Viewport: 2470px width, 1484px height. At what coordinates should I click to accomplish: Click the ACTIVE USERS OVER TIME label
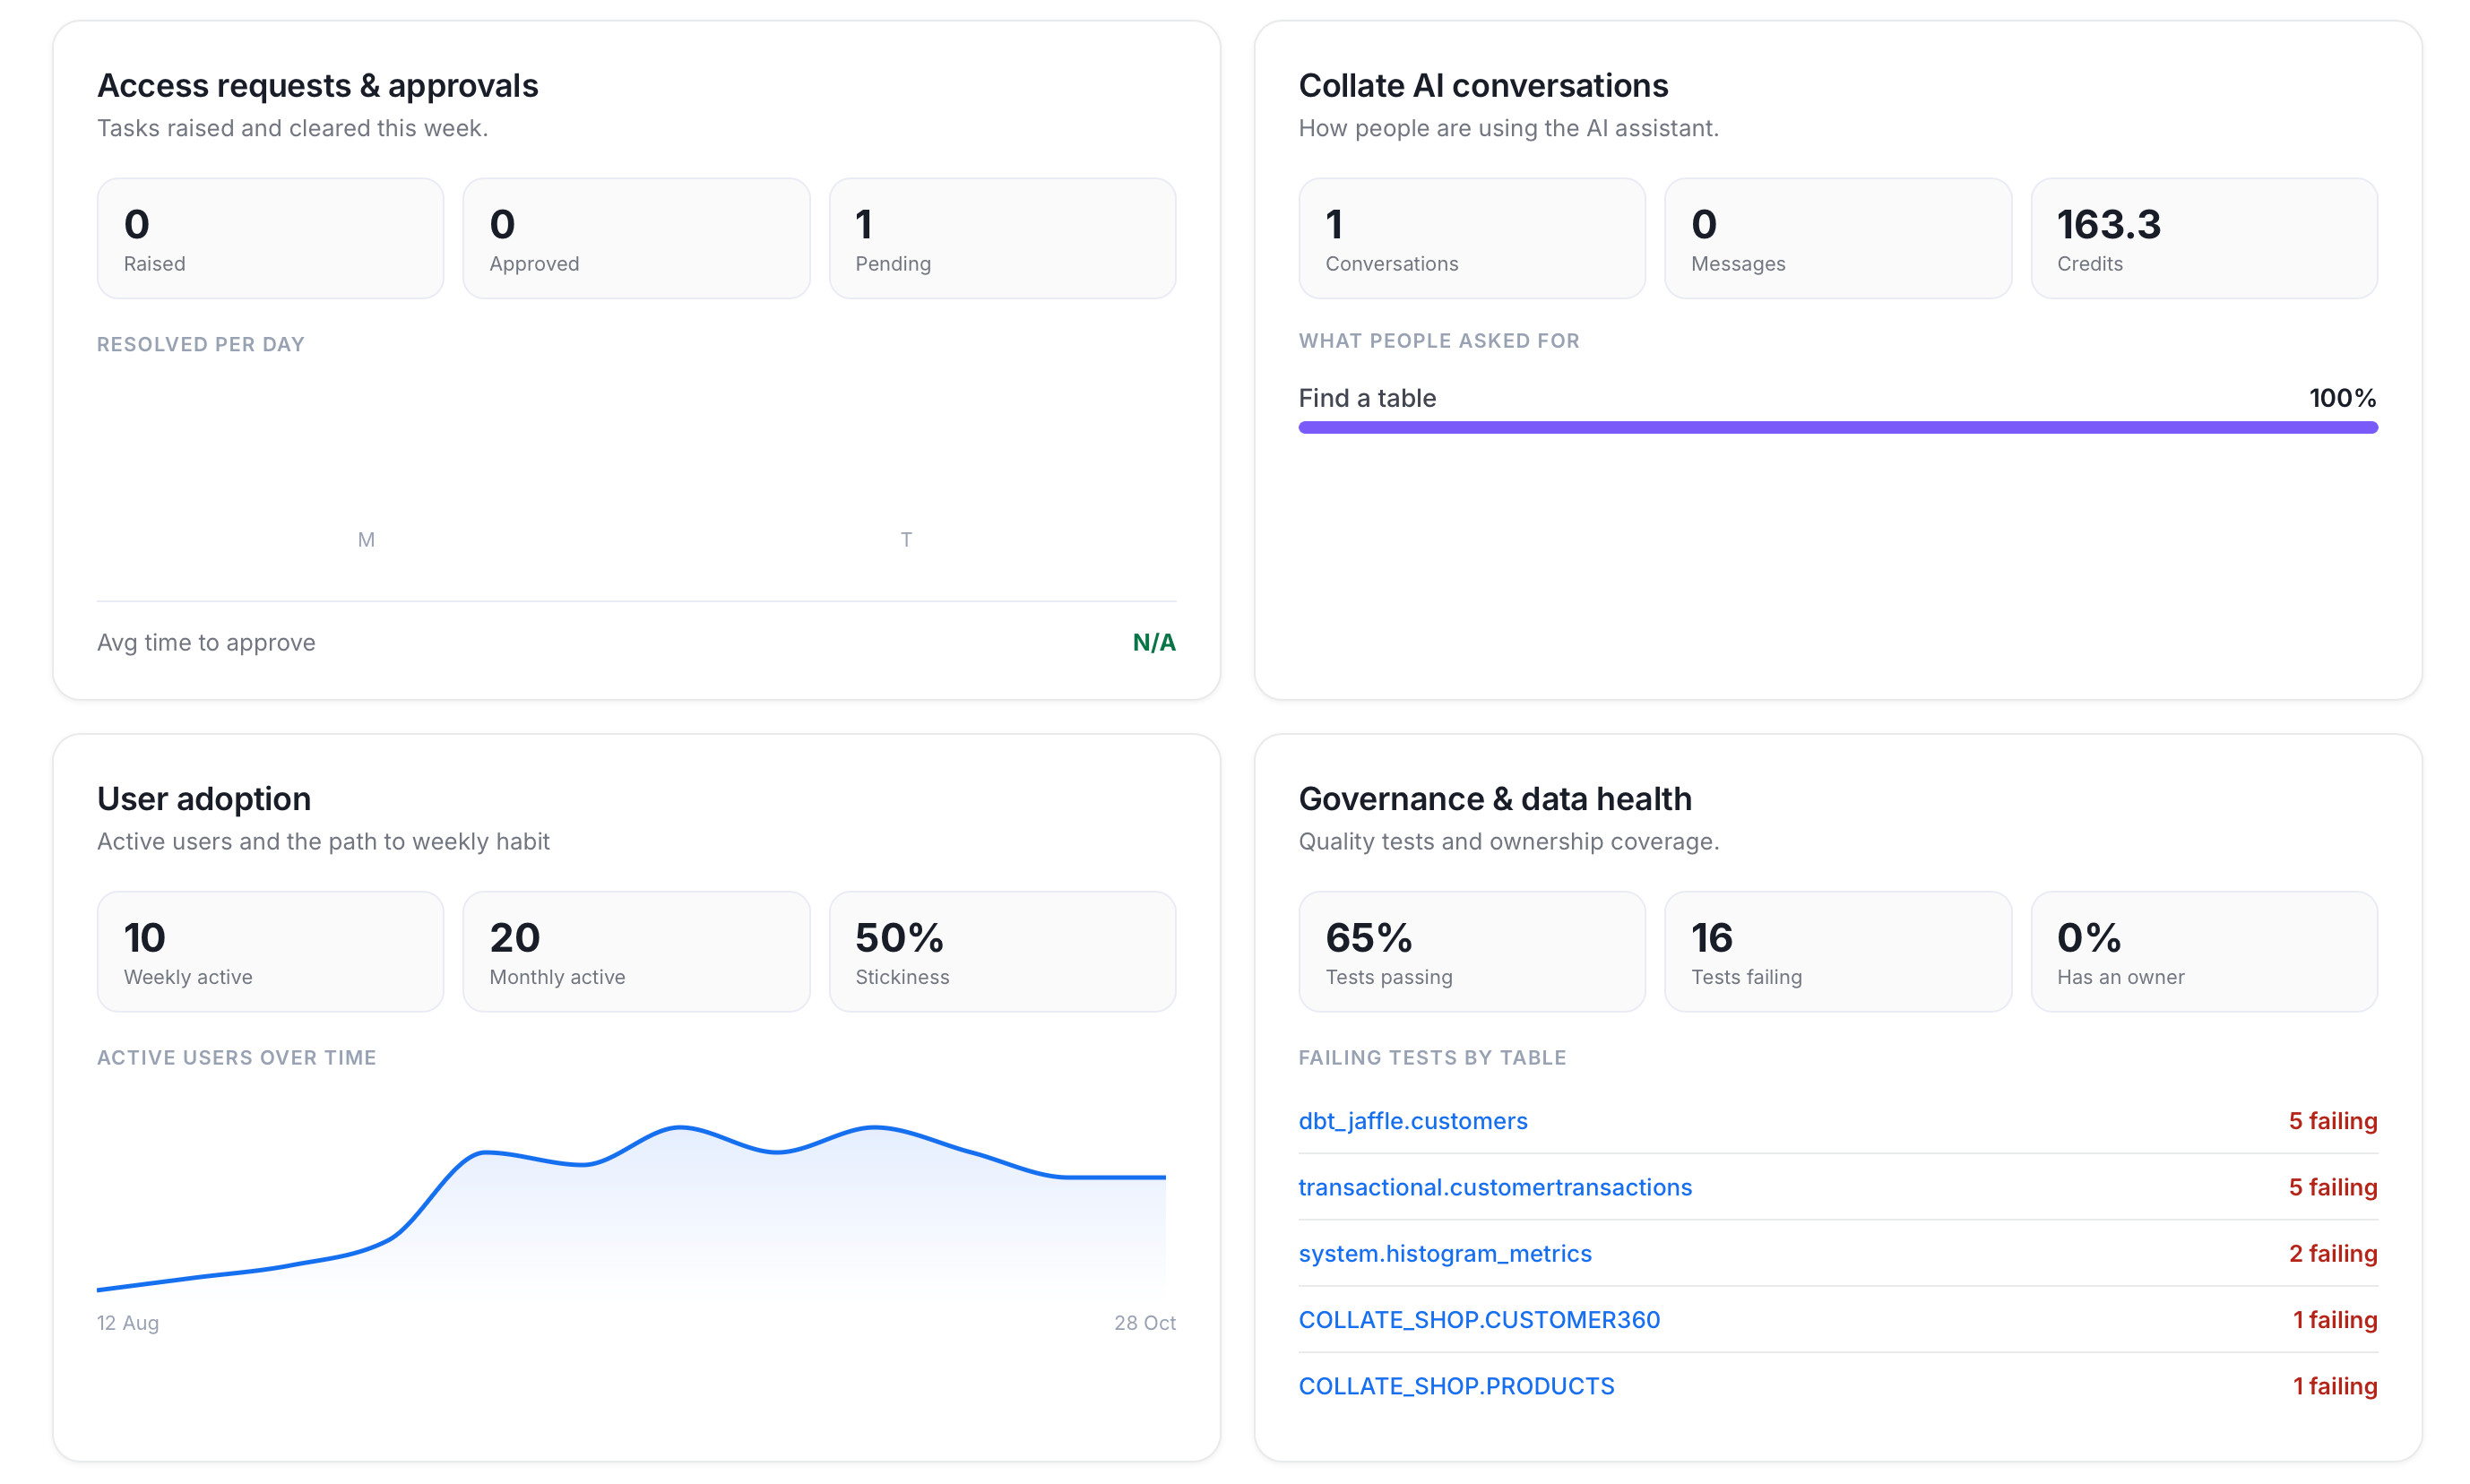[237, 1057]
